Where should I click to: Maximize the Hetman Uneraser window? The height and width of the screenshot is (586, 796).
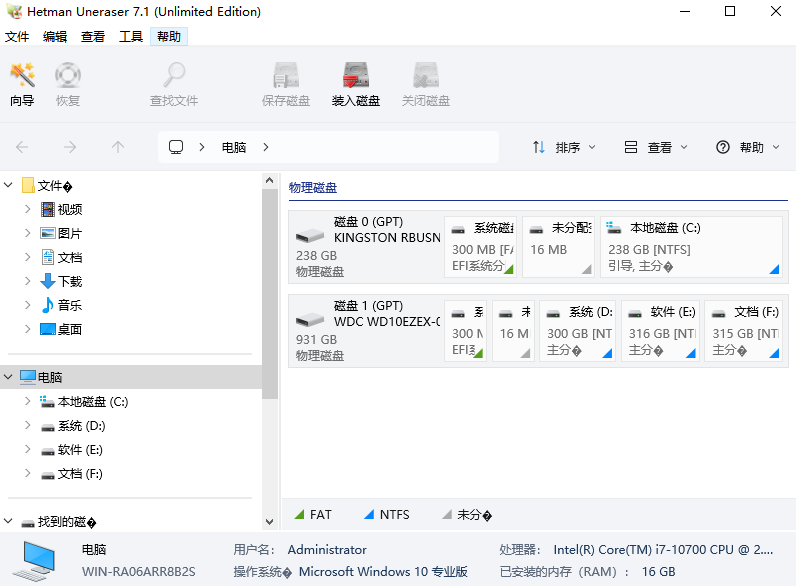(729, 11)
